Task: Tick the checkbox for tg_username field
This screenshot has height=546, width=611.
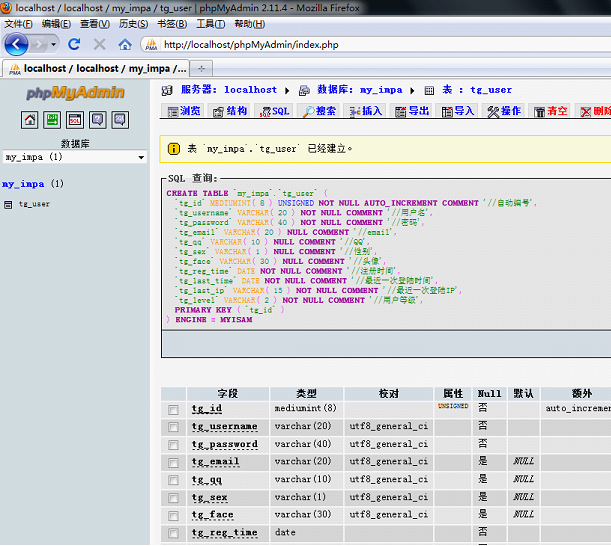Action: (173, 427)
